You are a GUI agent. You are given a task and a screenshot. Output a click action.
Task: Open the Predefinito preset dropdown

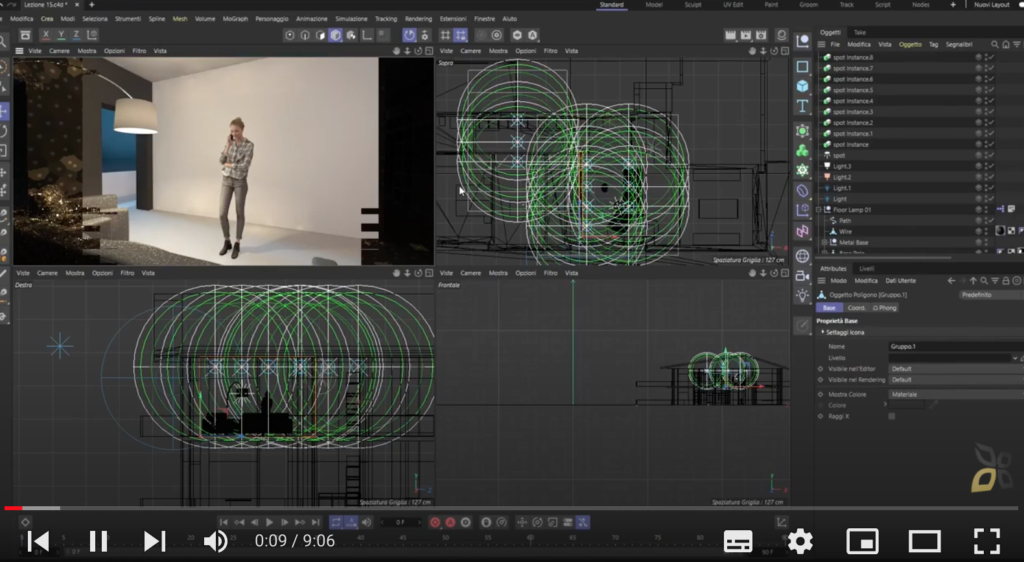pyautogui.click(x=991, y=294)
